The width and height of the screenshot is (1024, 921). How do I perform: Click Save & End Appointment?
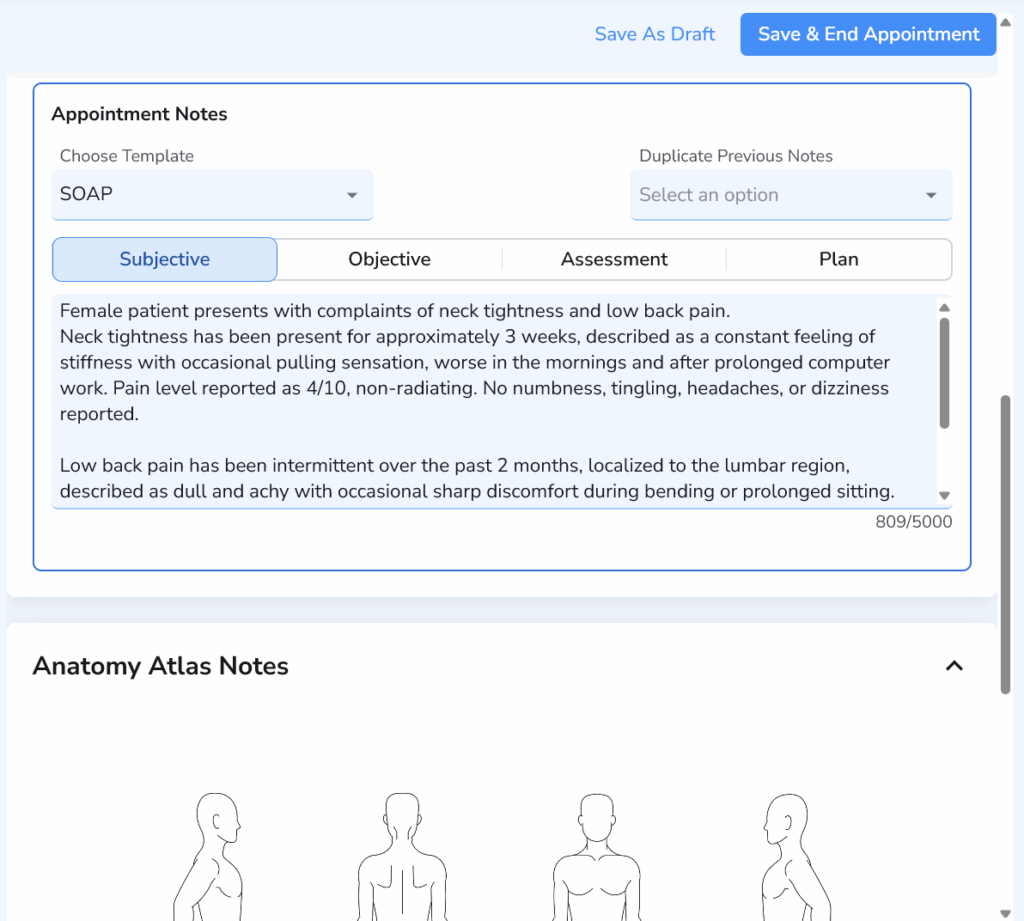pyautogui.click(x=866, y=33)
